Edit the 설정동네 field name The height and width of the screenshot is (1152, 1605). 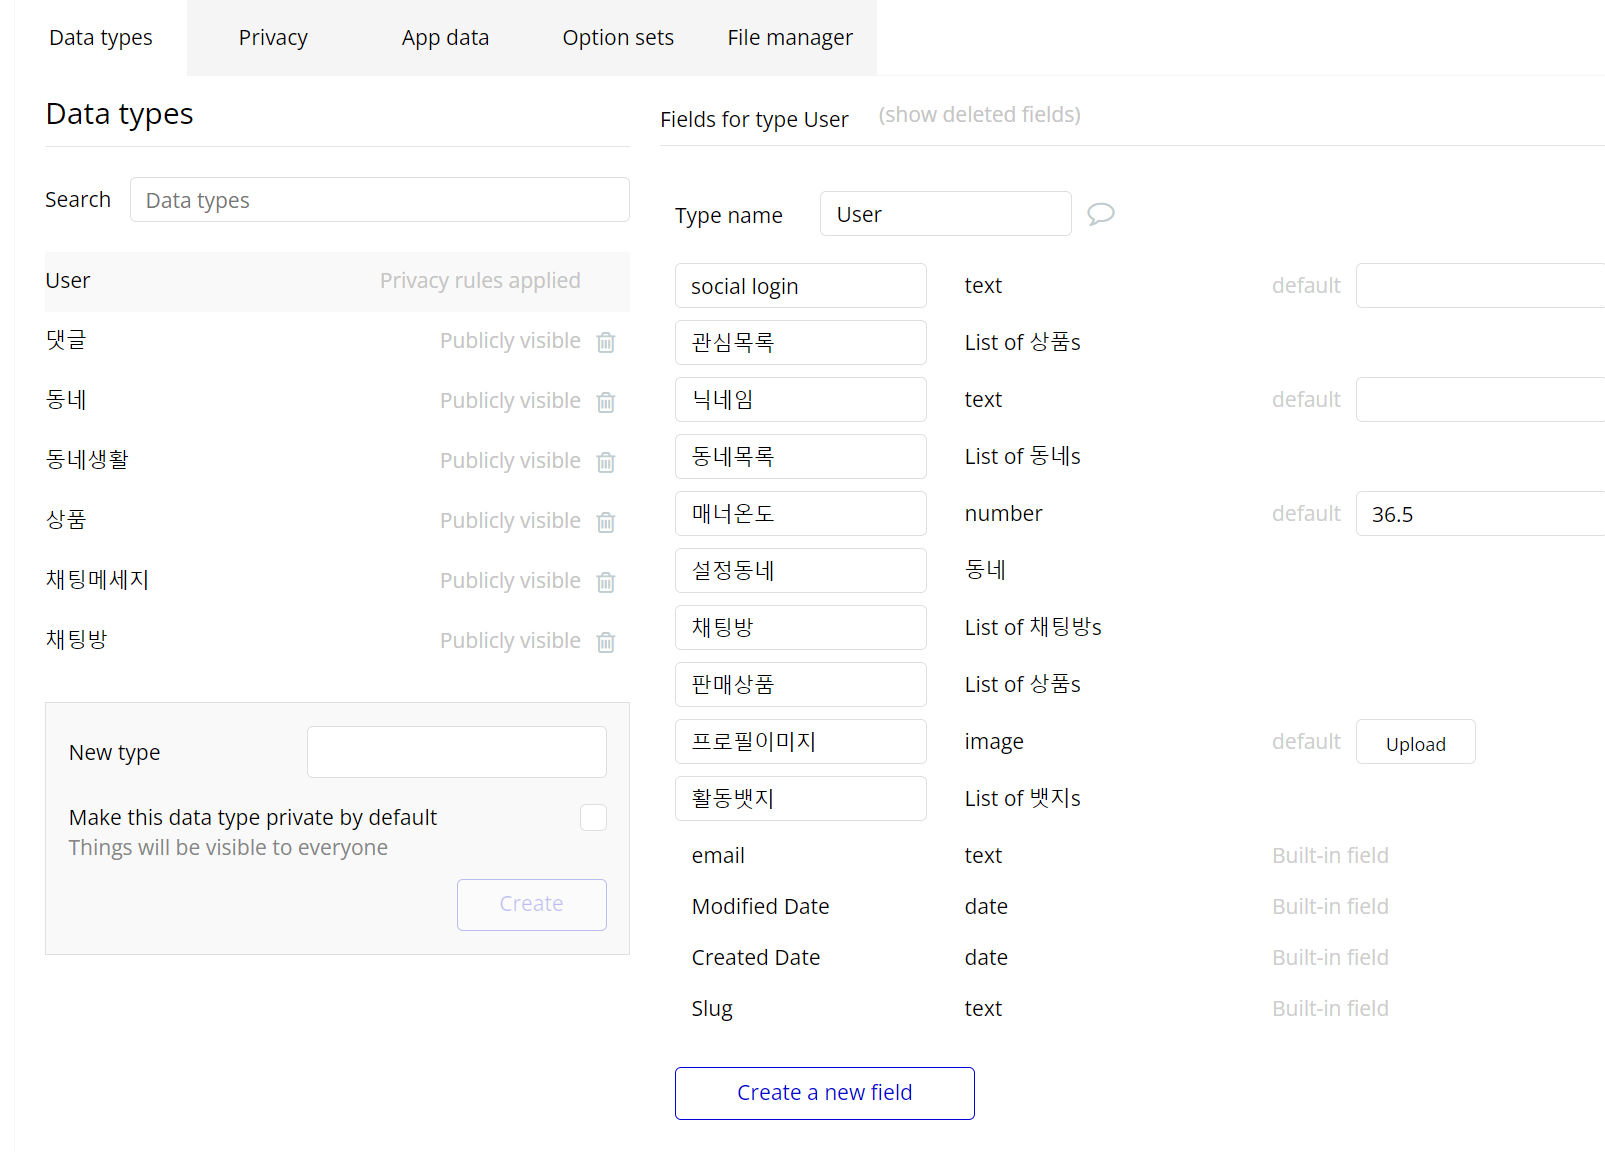(x=801, y=571)
